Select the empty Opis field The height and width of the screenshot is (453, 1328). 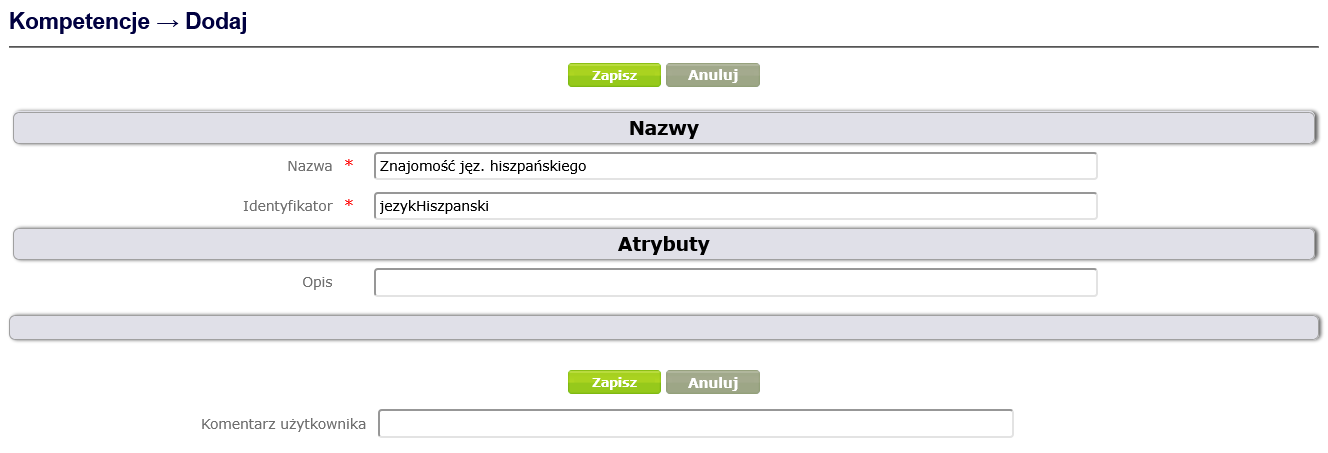[735, 283]
